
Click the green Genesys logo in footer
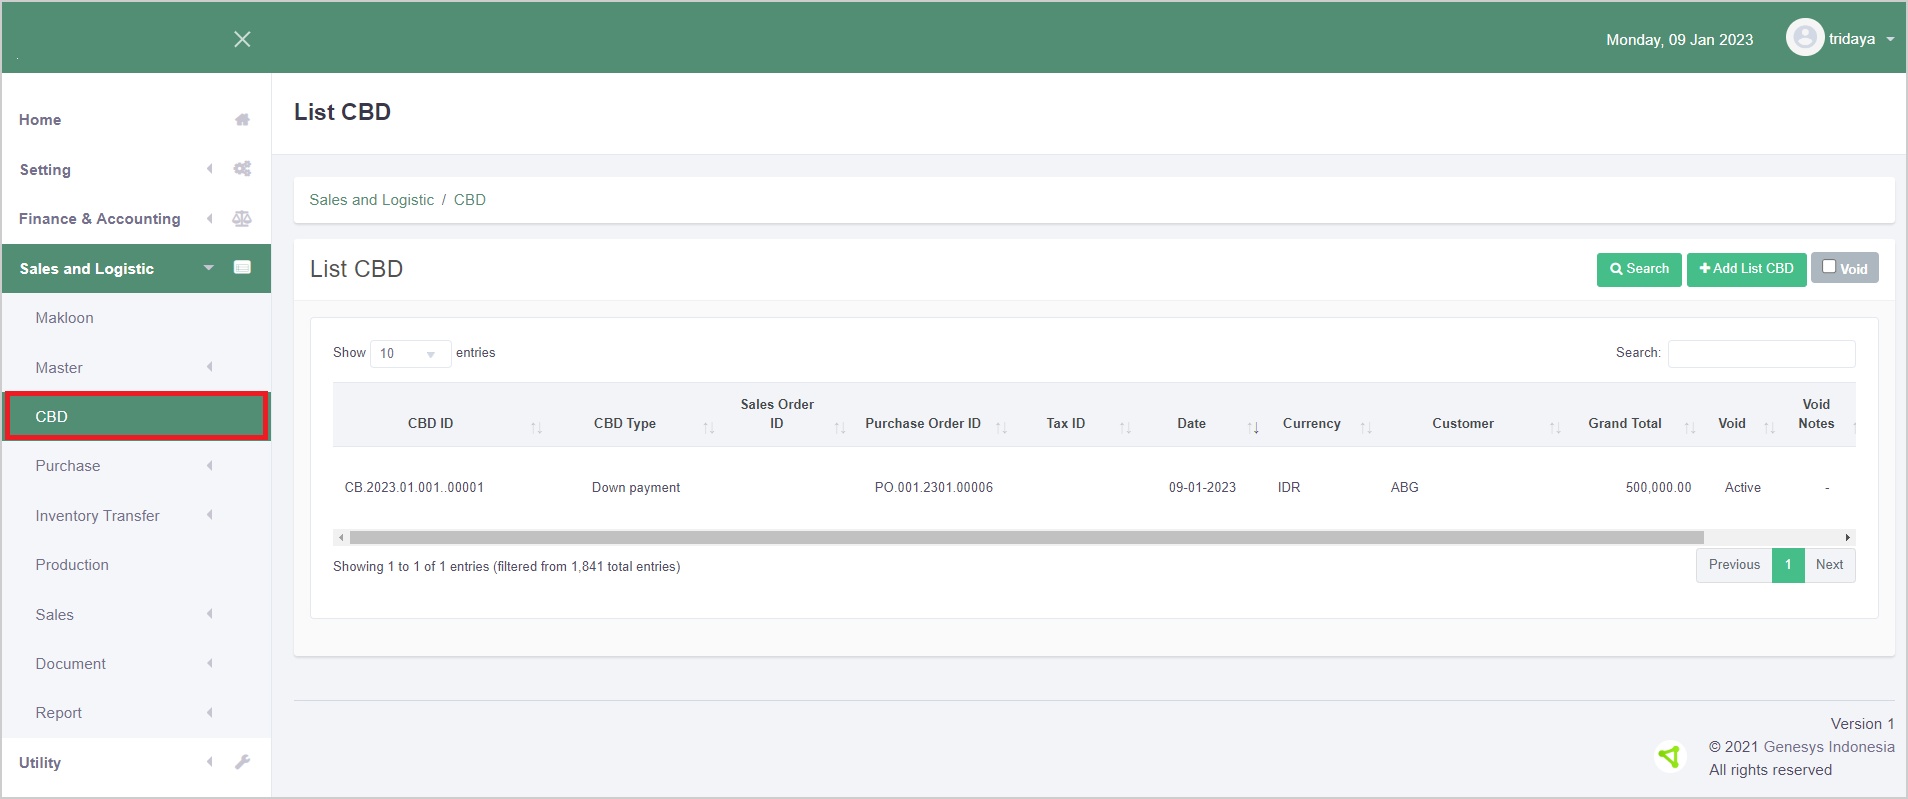click(1669, 757)
